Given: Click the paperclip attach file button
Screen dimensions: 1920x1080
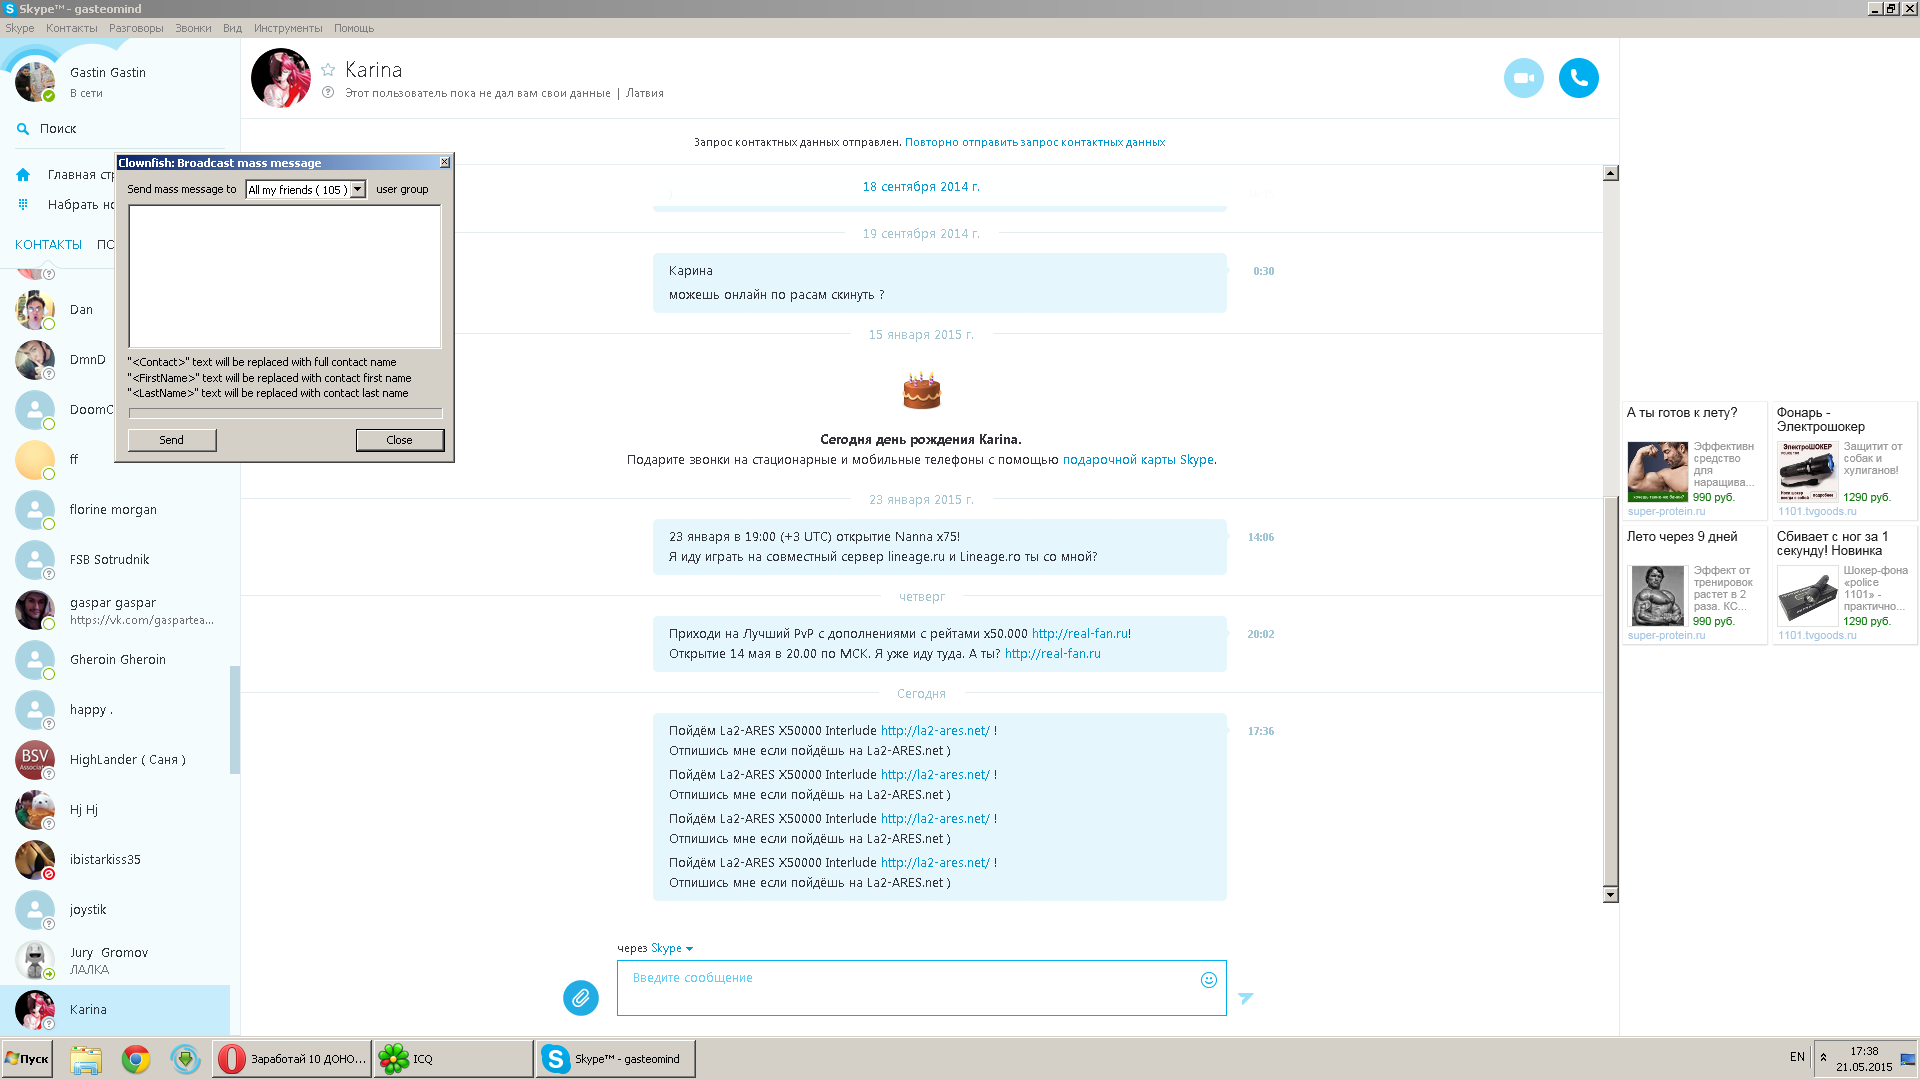Looking at the screenshot, I should point(580,997).
